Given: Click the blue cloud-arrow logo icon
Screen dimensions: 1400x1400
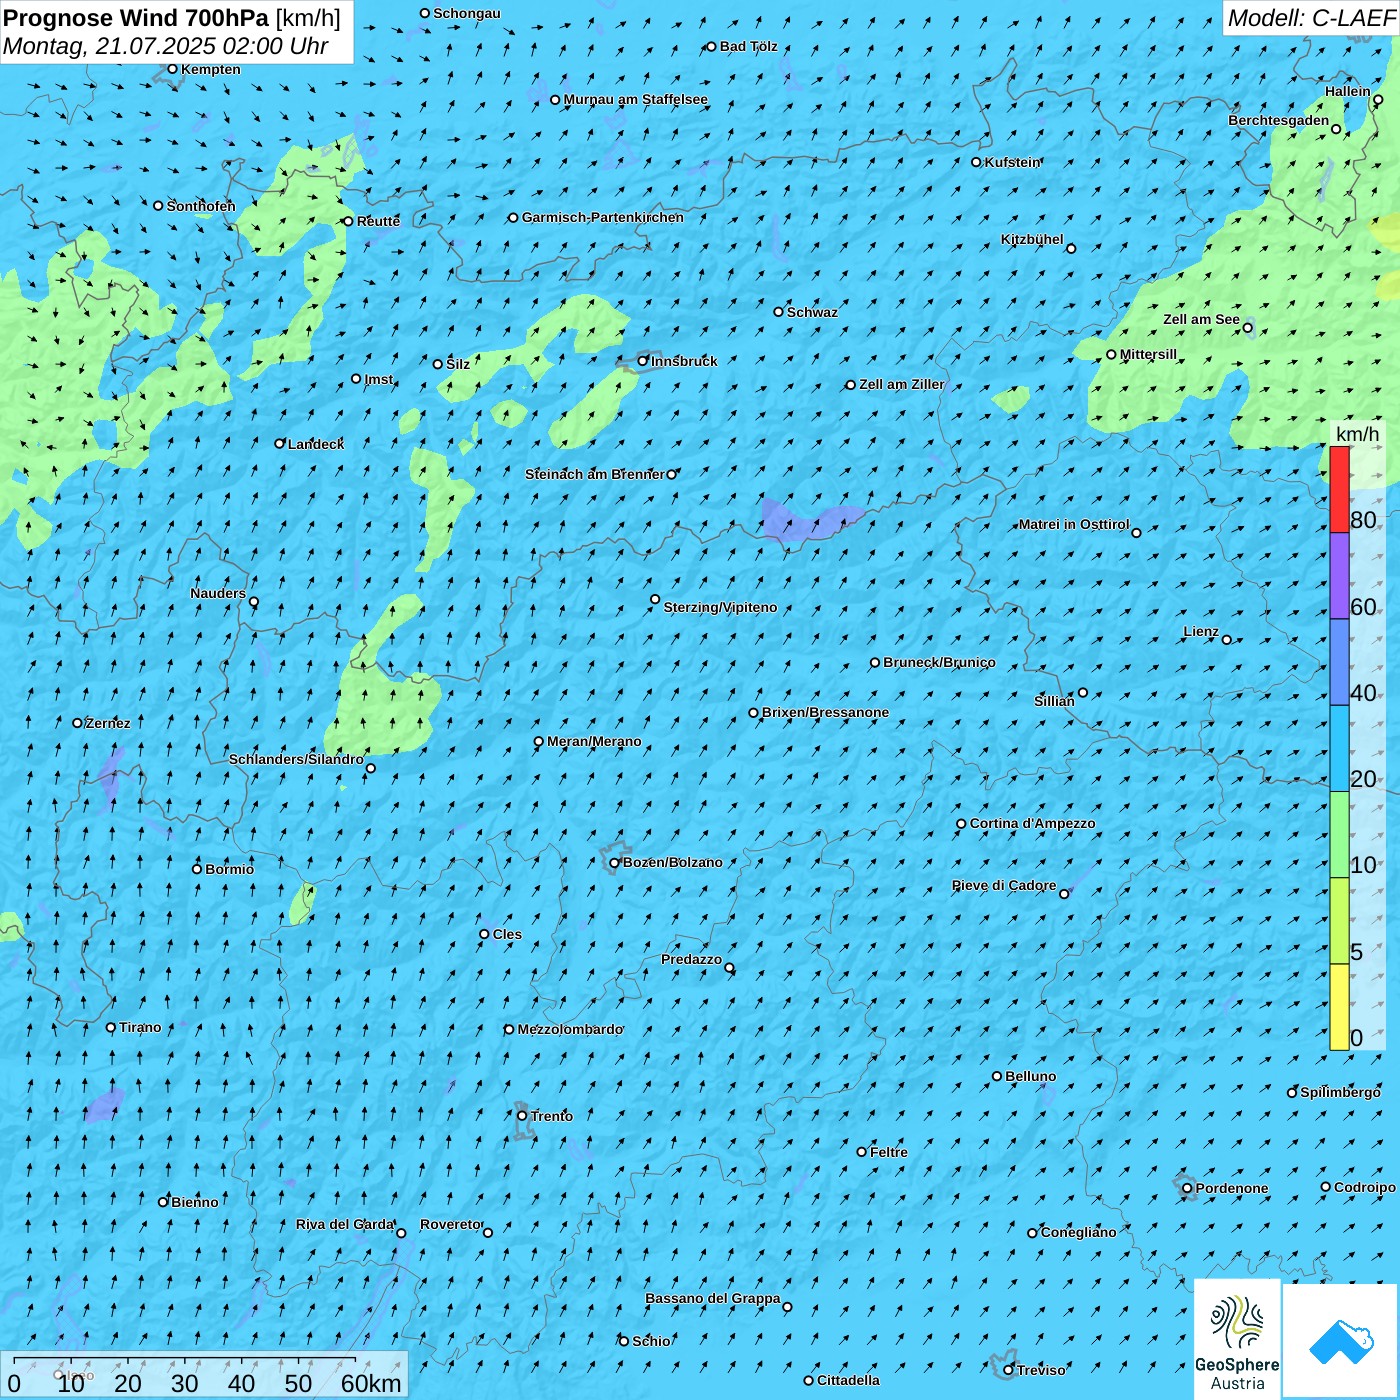Looking at the screenshot, I should (1341, 1341).
